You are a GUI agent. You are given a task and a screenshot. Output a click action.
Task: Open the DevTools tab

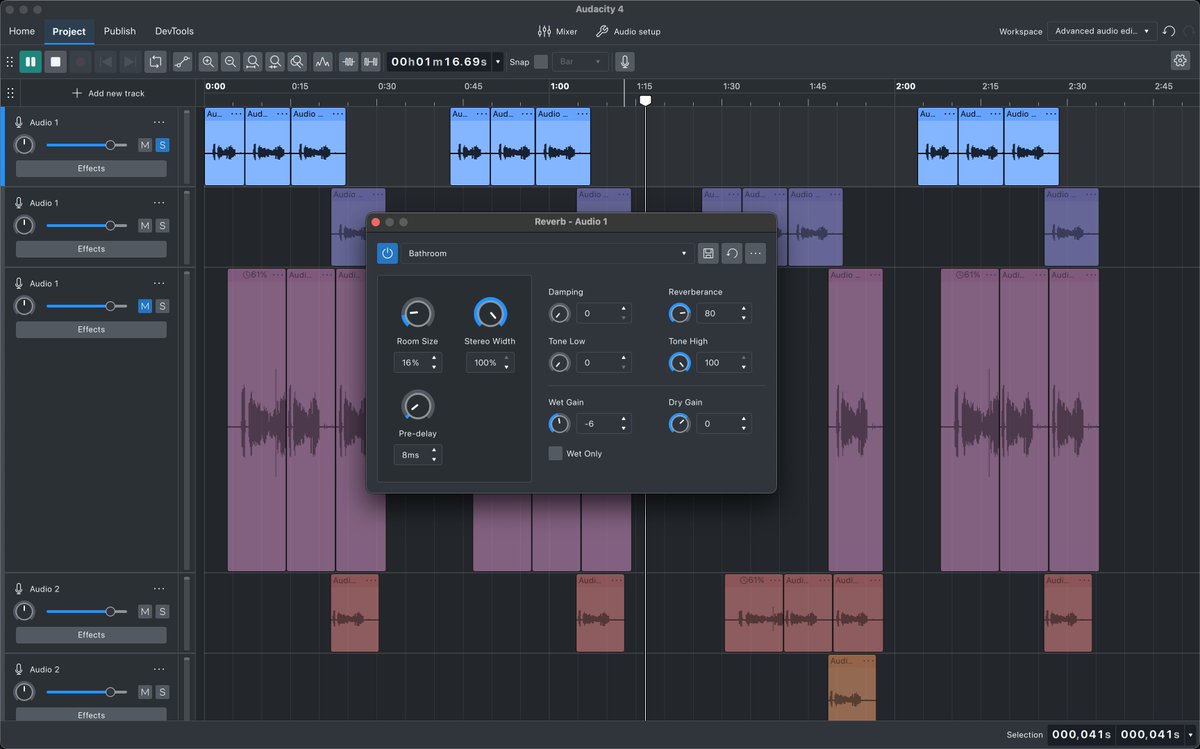175,31
